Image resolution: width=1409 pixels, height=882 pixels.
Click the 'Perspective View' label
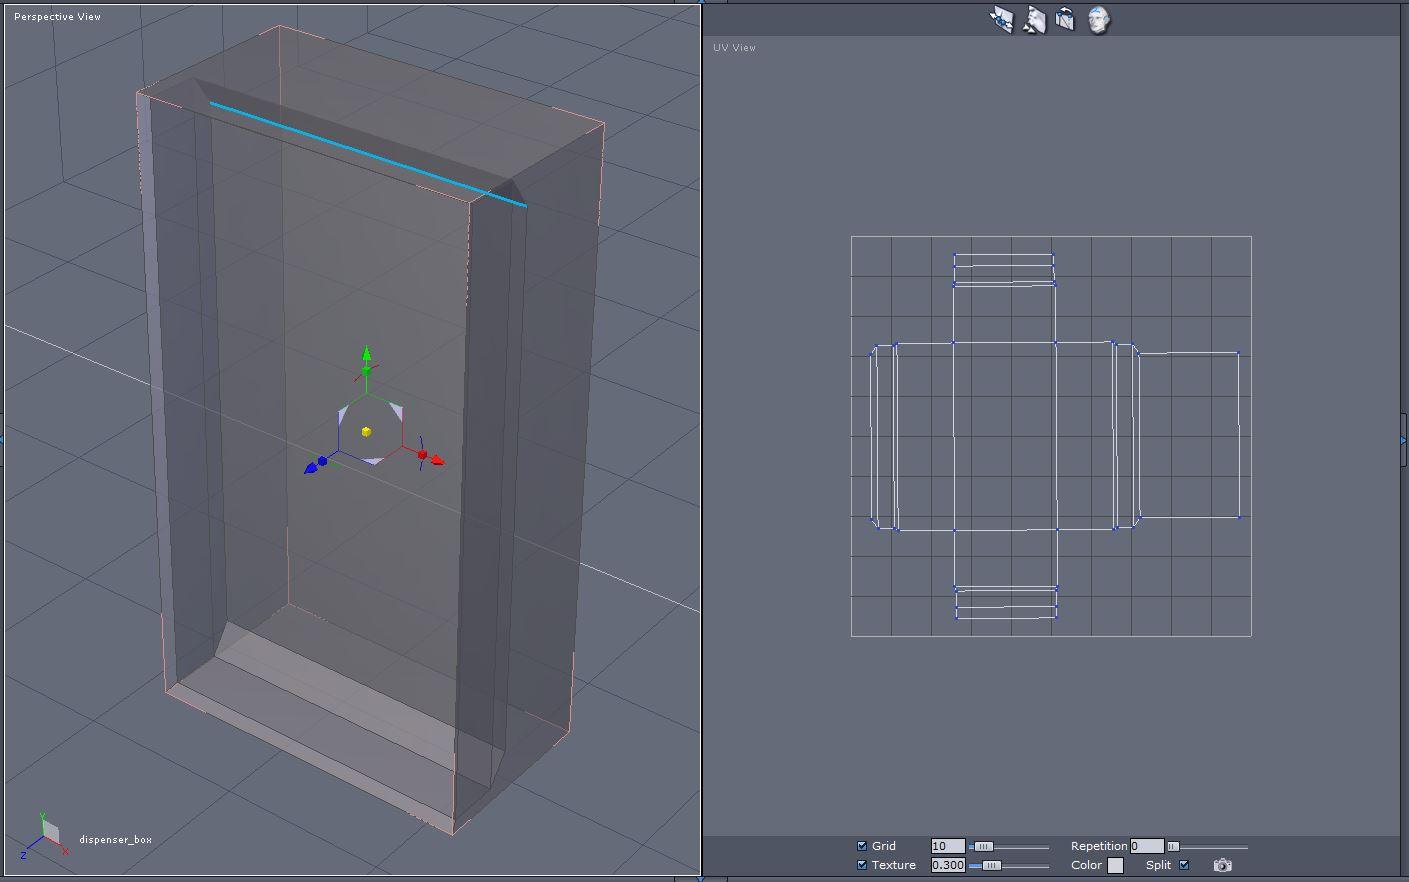point(57,17)
